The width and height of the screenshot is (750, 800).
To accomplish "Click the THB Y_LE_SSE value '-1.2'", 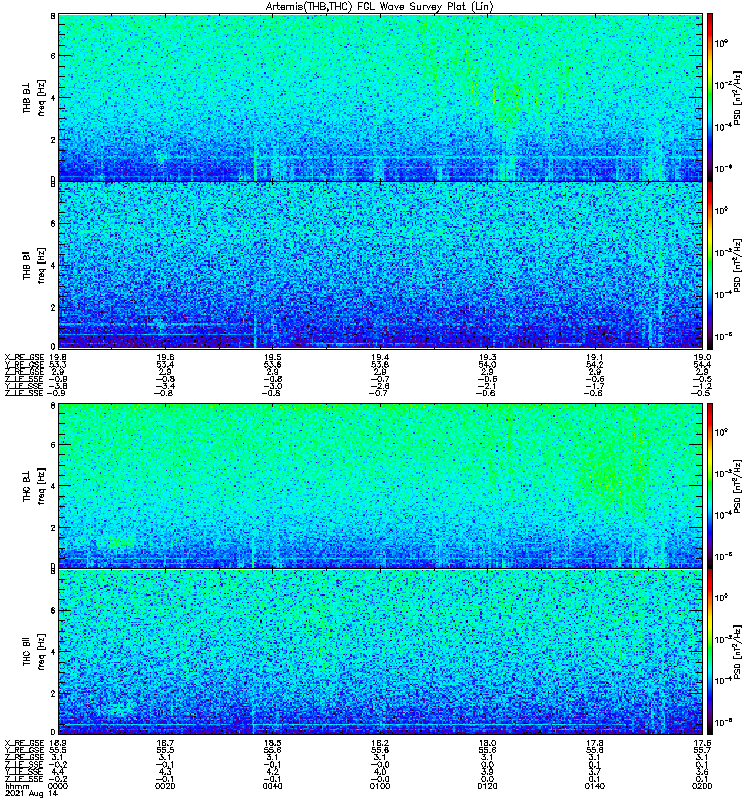I will coord(702,386).
